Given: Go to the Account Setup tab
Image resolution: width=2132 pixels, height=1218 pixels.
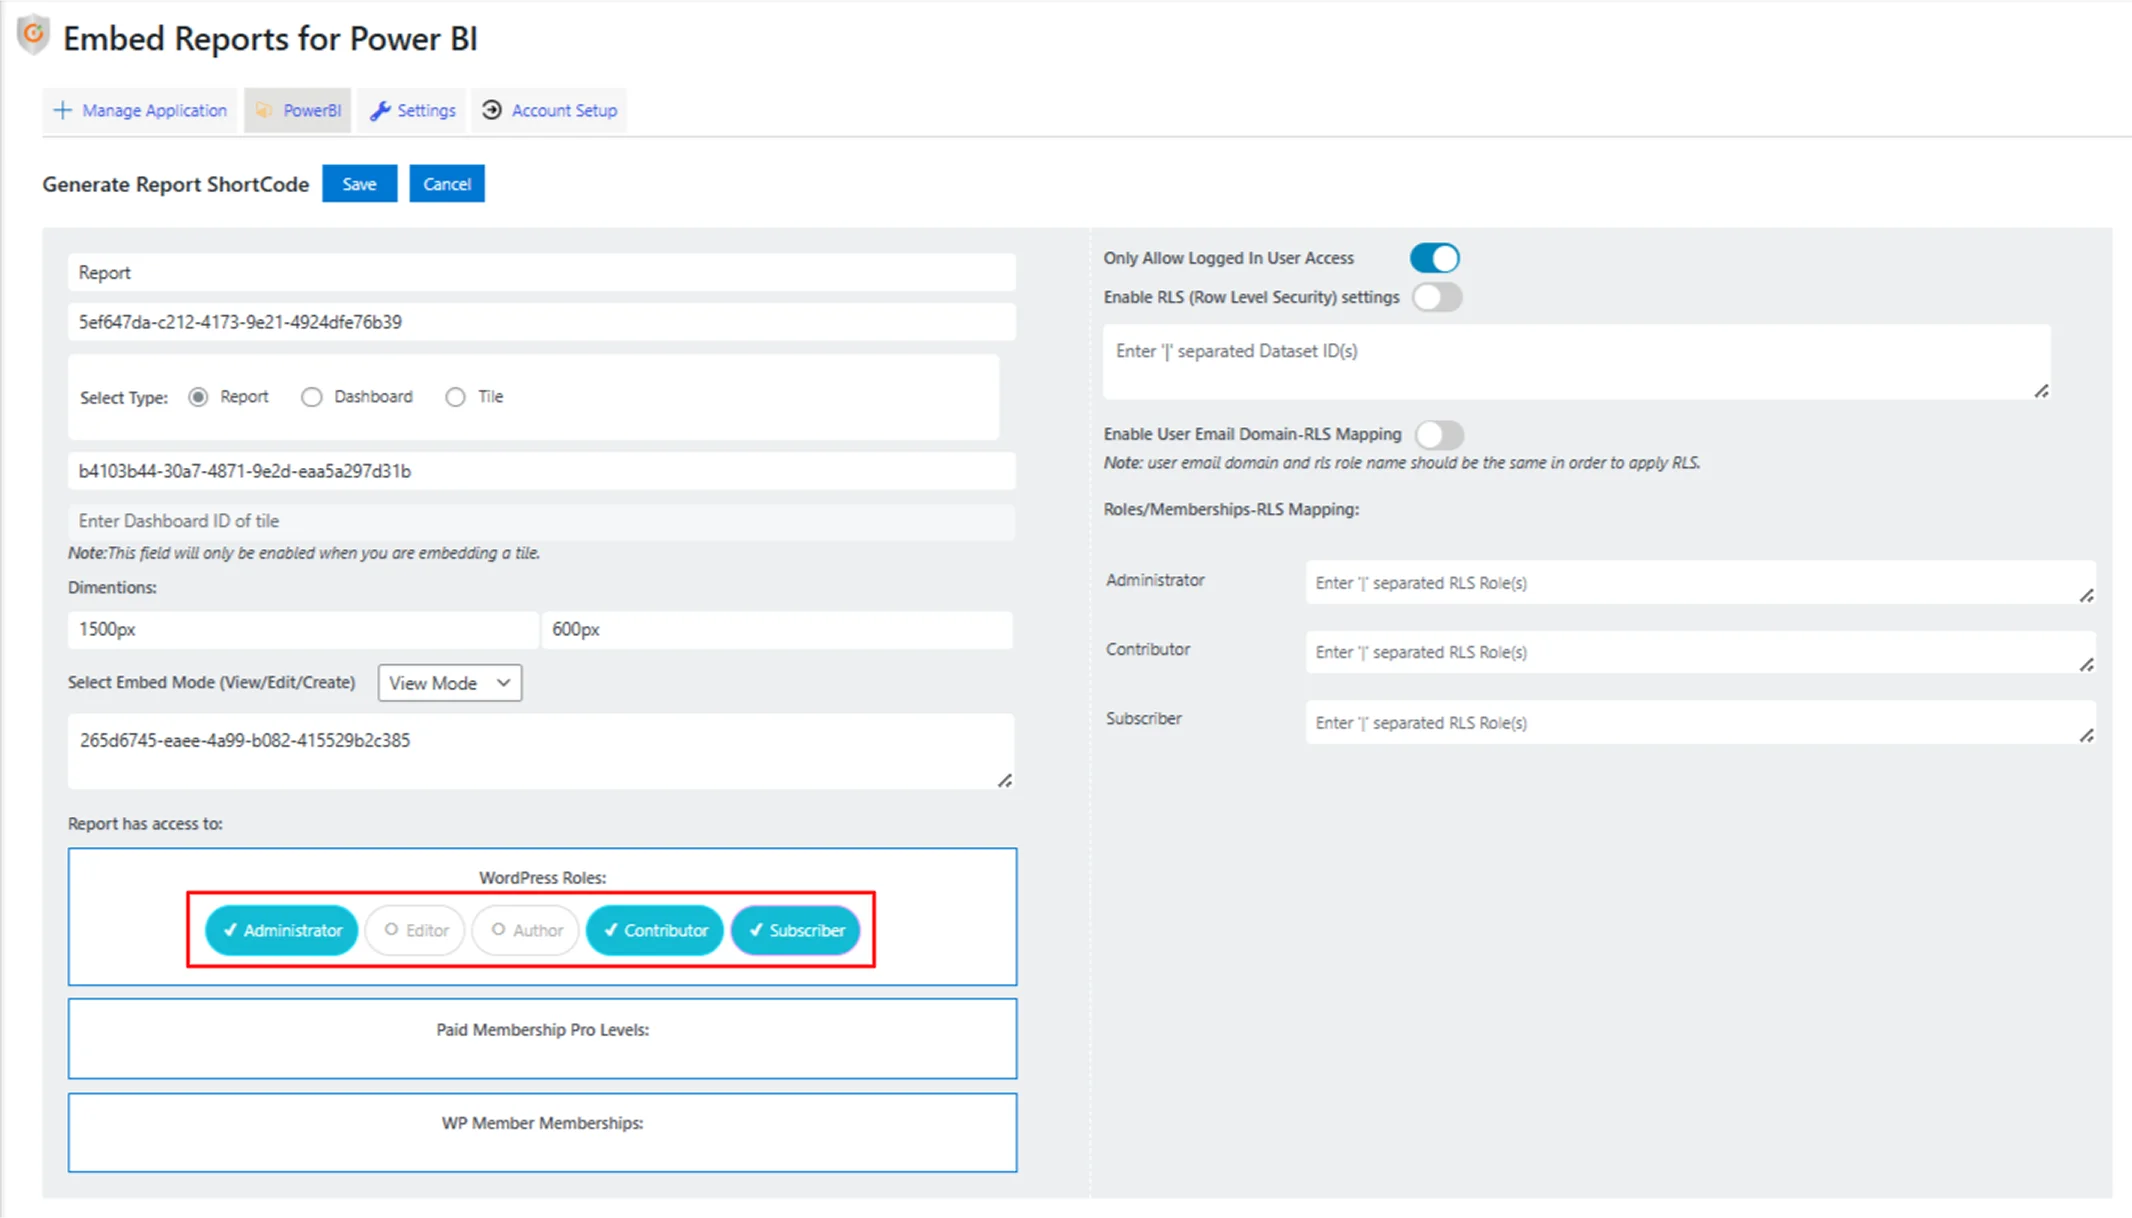Looking at the screenshot, I should [549, 110].
